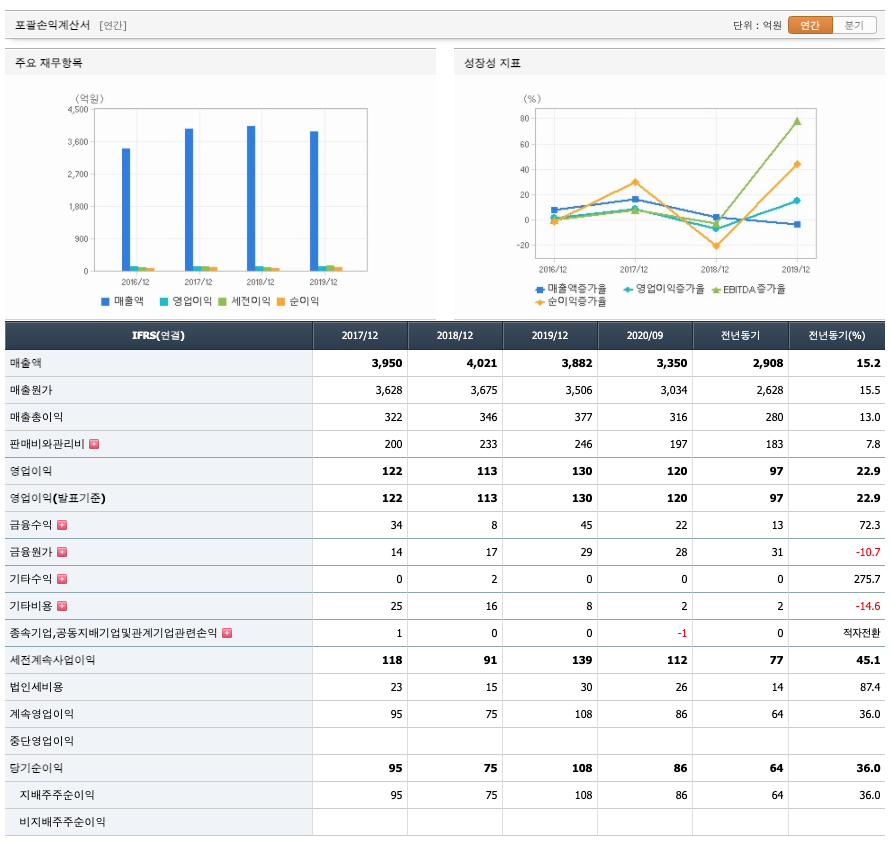Select the 2020/09 column header
Viewport: 890px width, 844px height.
point(645,335)
